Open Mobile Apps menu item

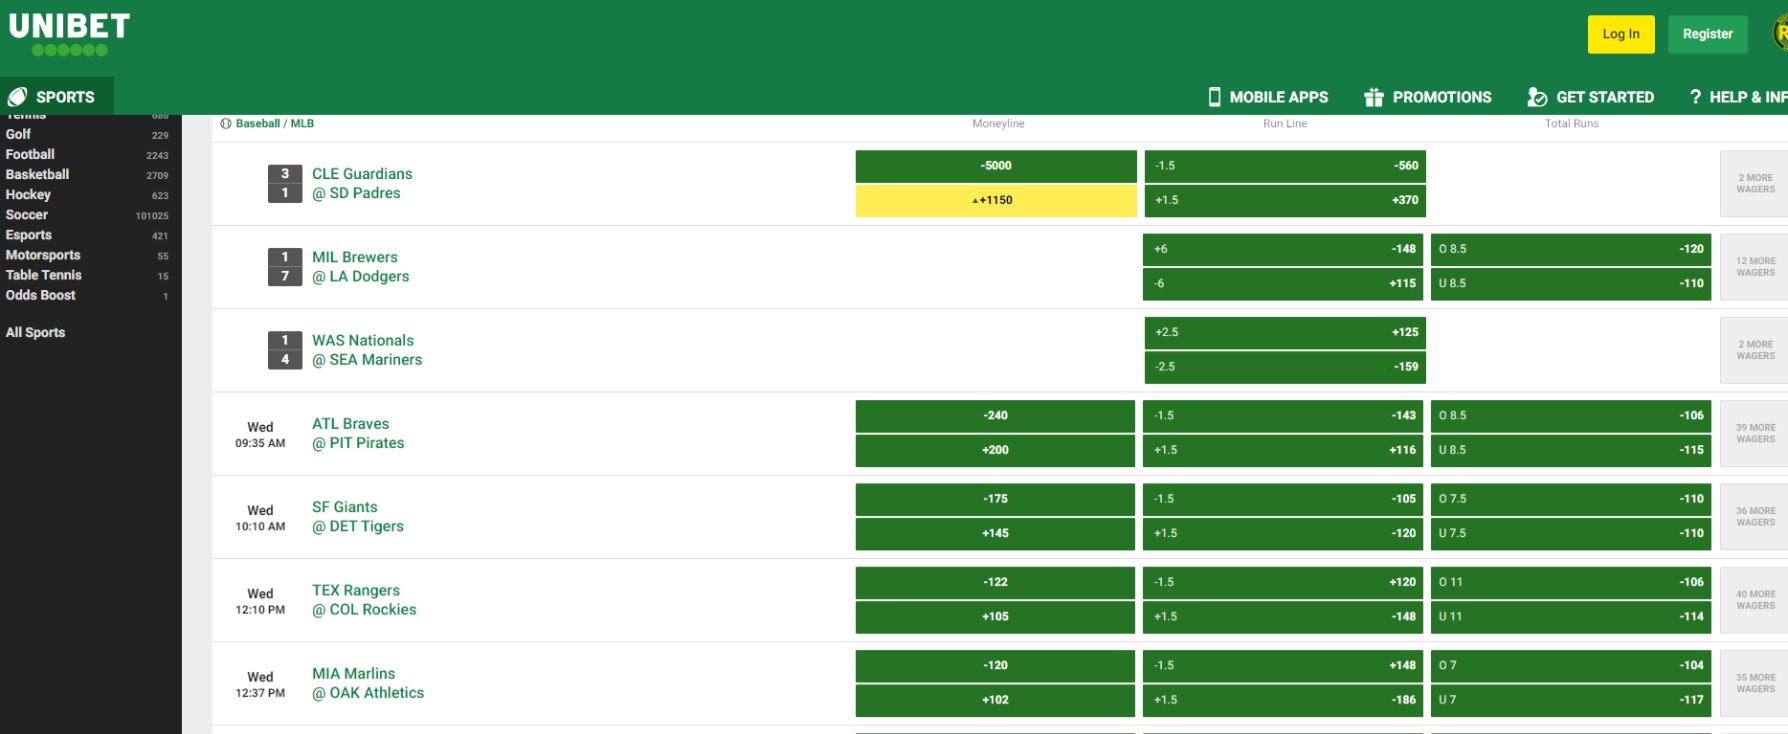point(1268,97)
